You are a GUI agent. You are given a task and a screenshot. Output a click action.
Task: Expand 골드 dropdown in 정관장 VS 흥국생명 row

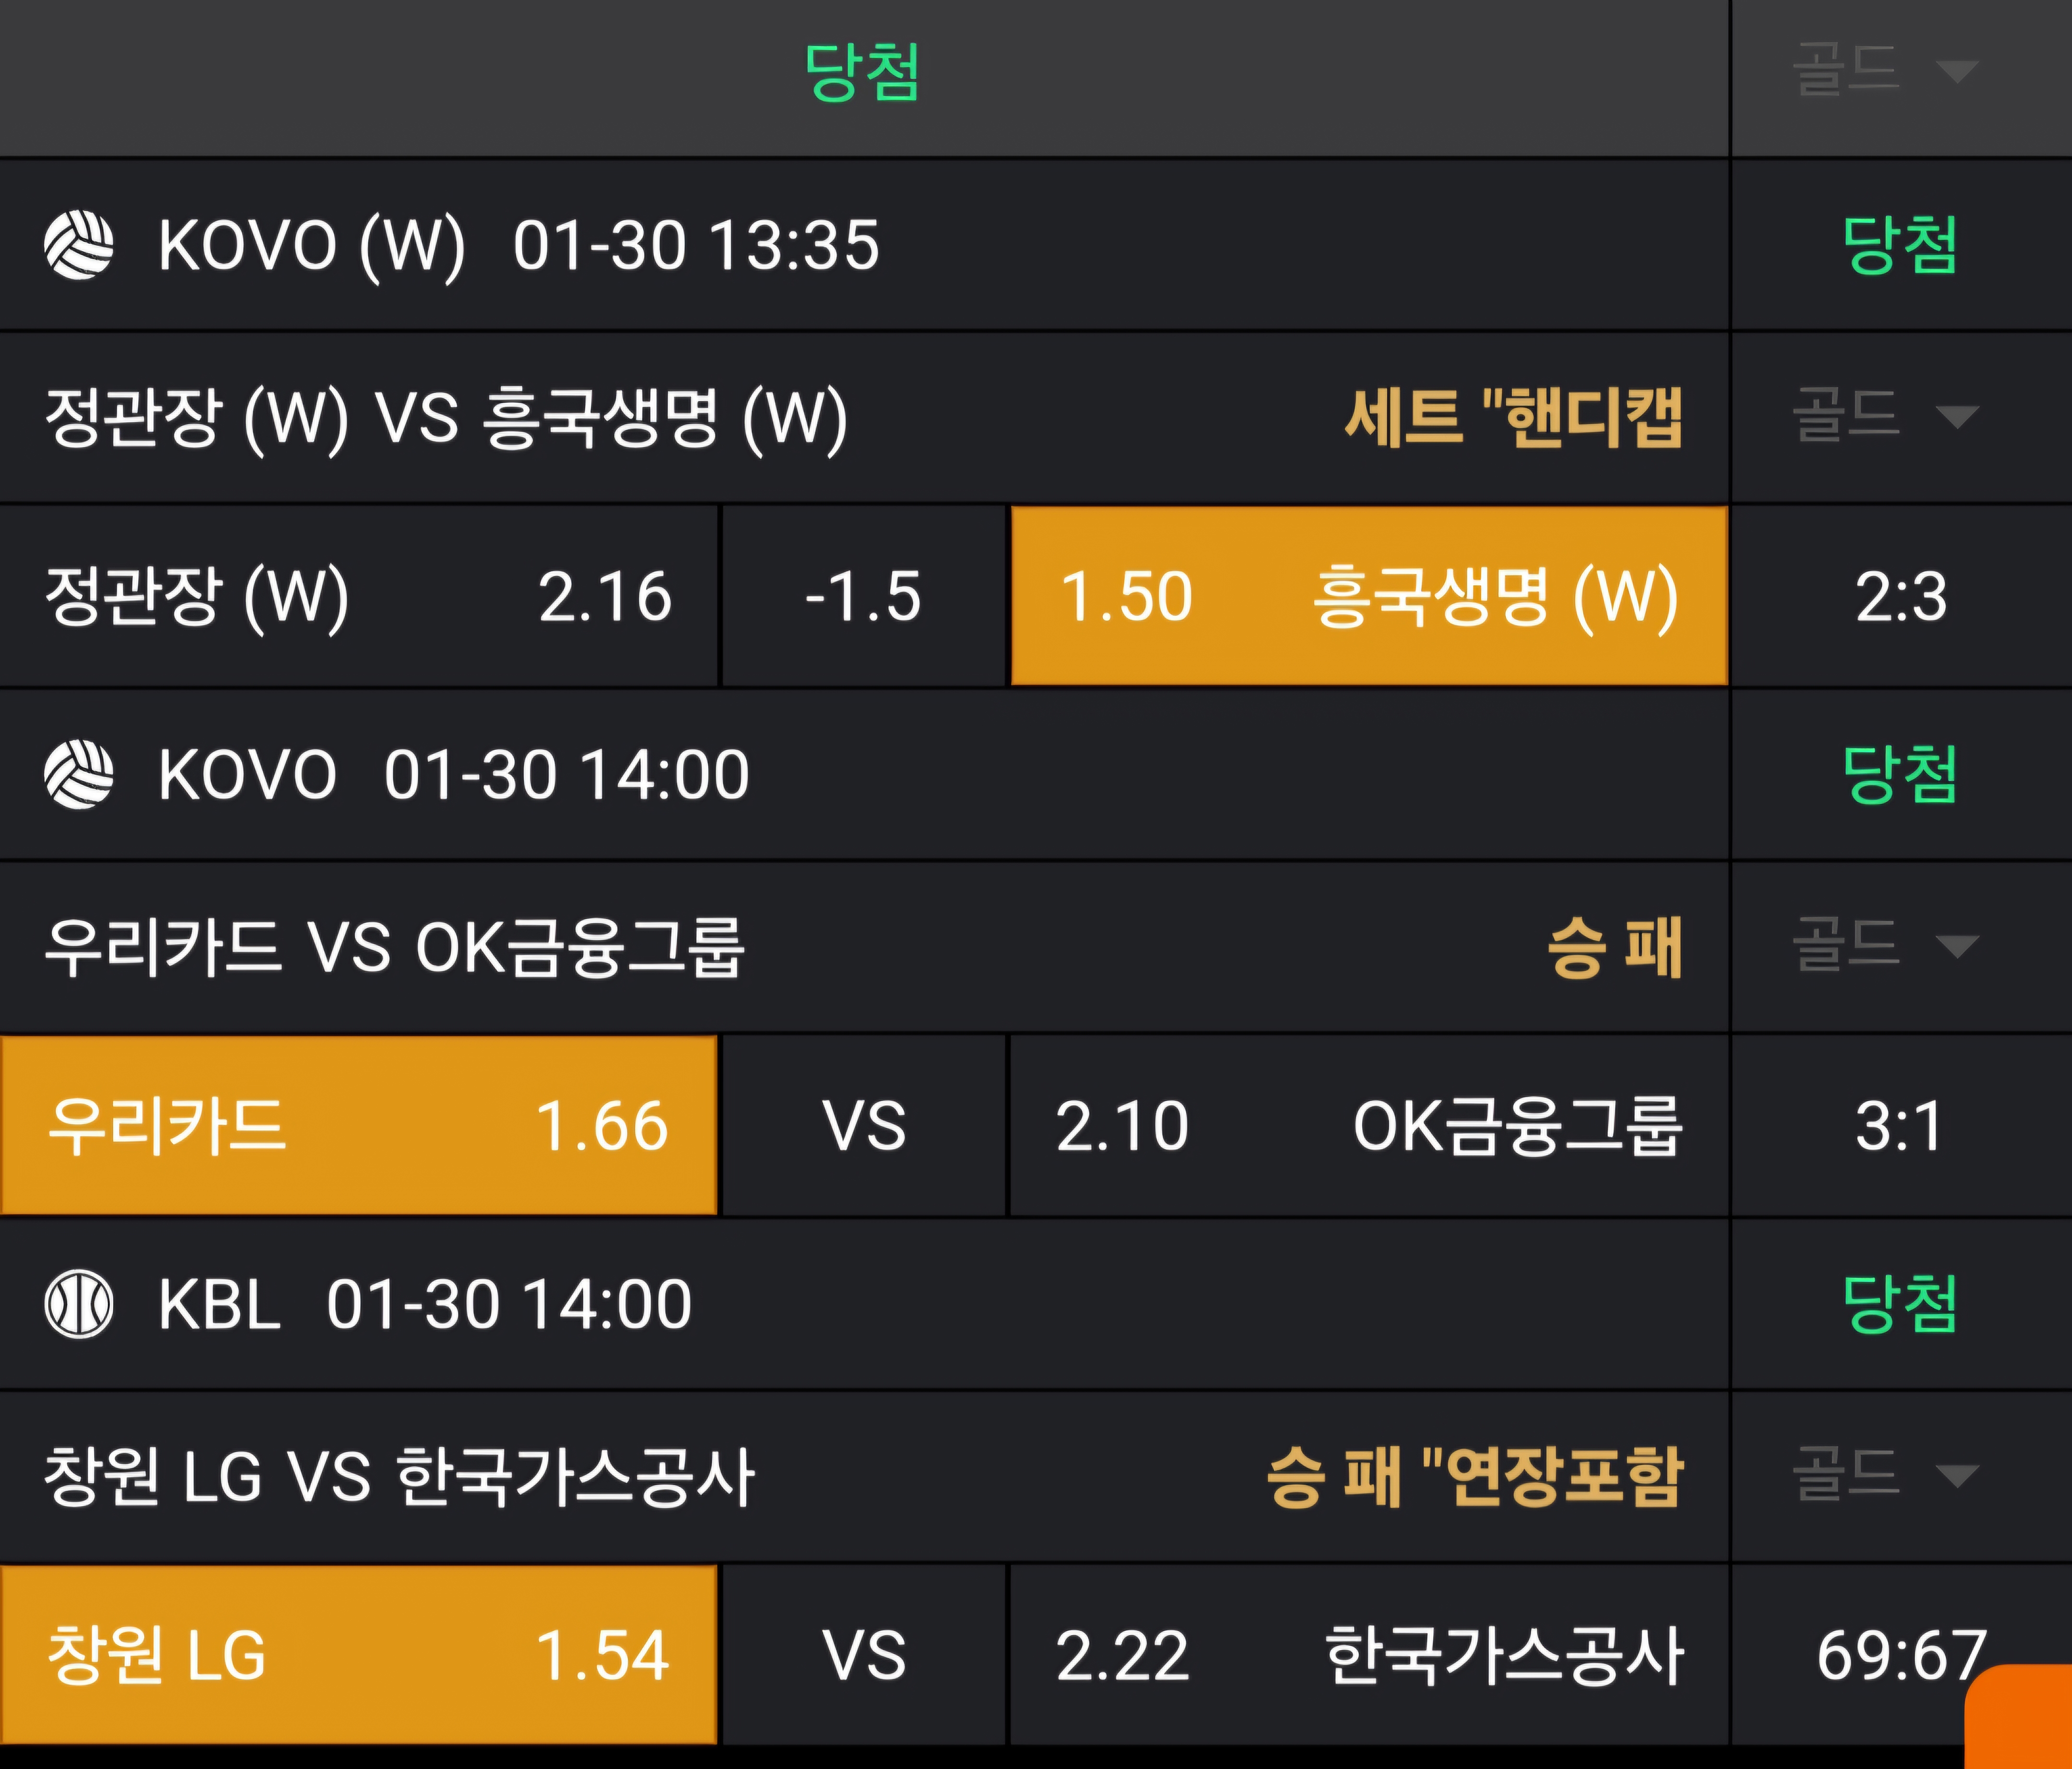(1886, 415)
